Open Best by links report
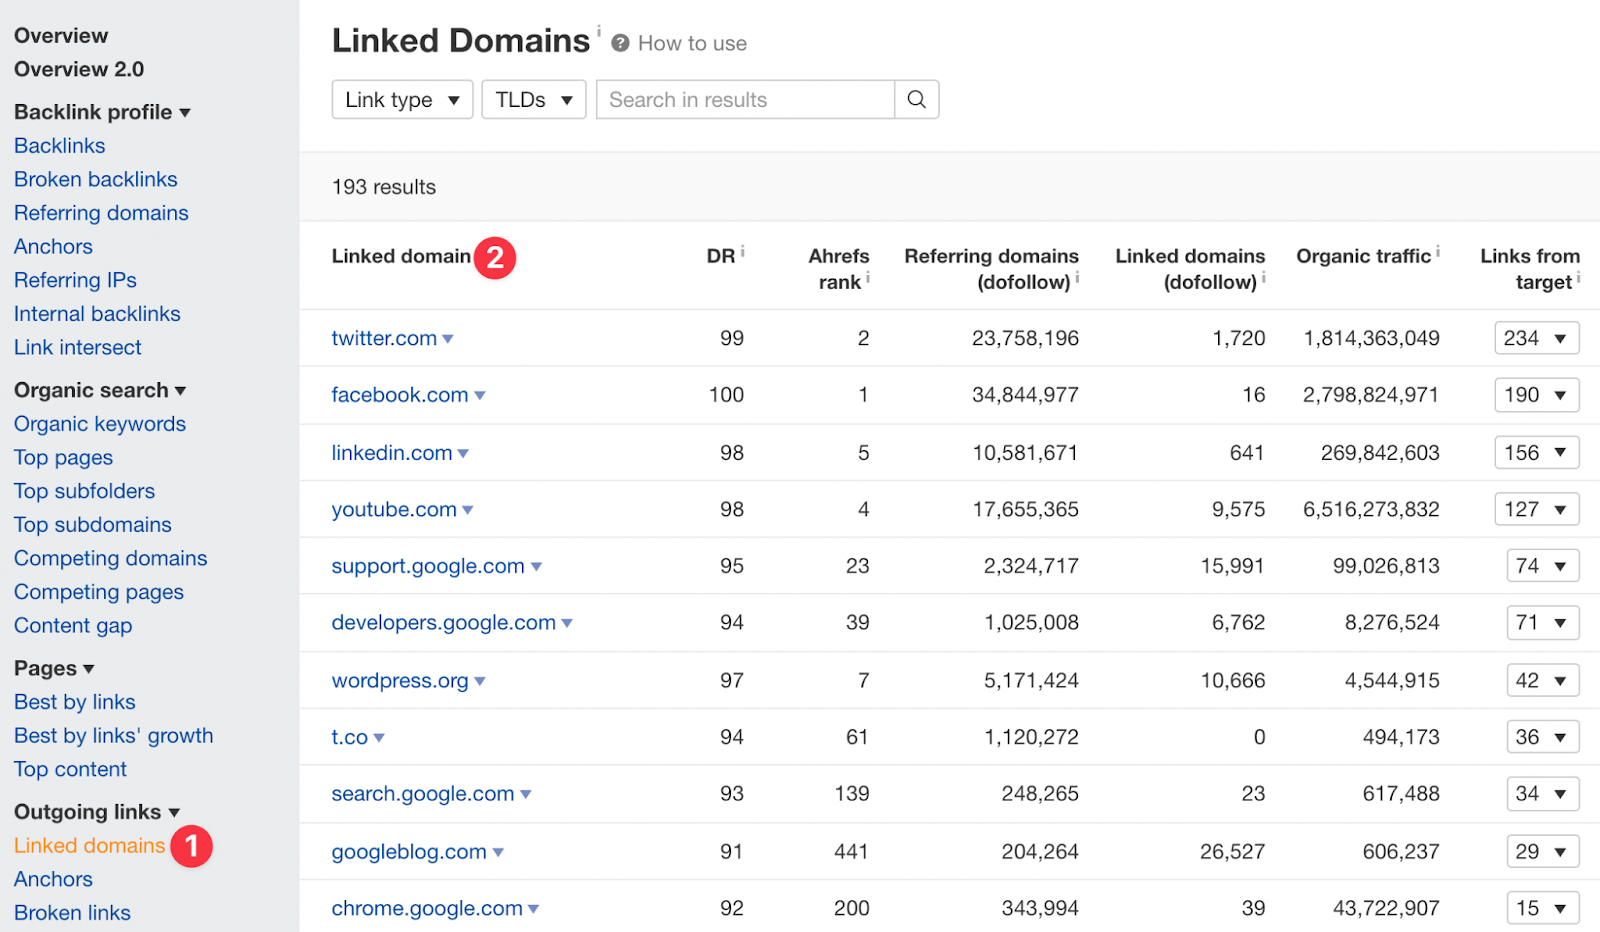The image size is (1600, 932). 75,702
